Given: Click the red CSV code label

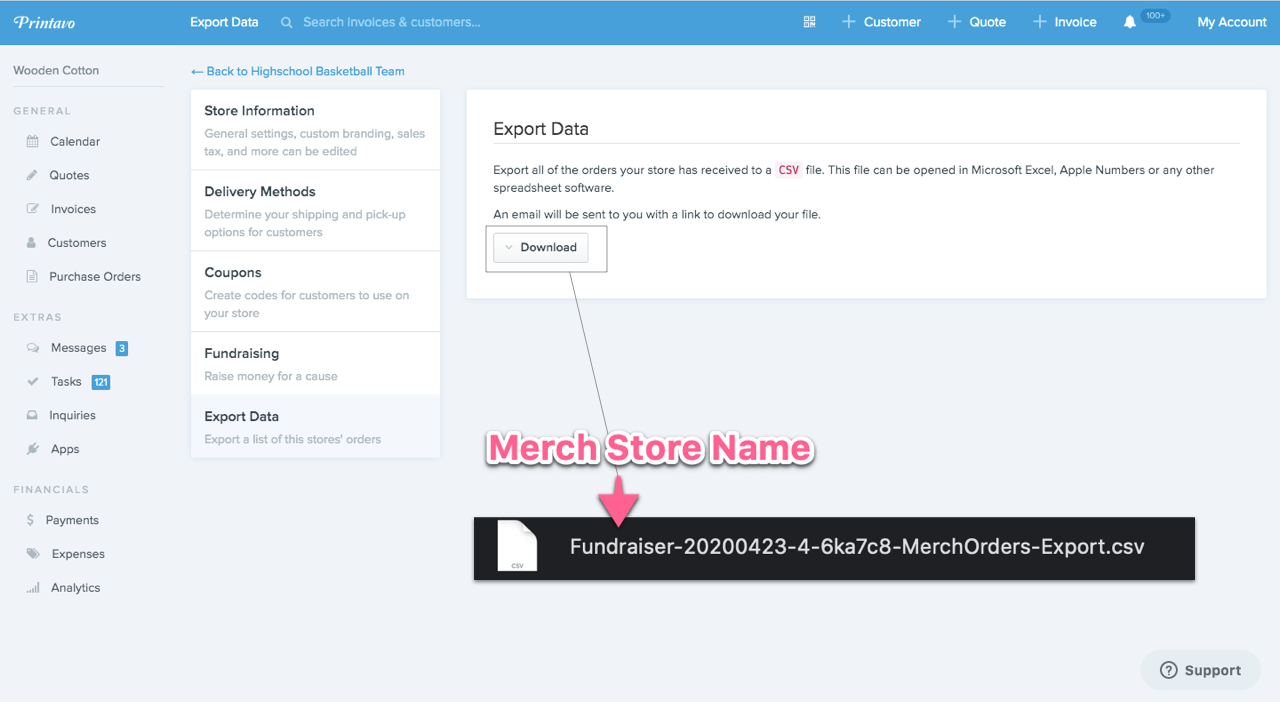Looking at the screenshot, I should 789,170.
